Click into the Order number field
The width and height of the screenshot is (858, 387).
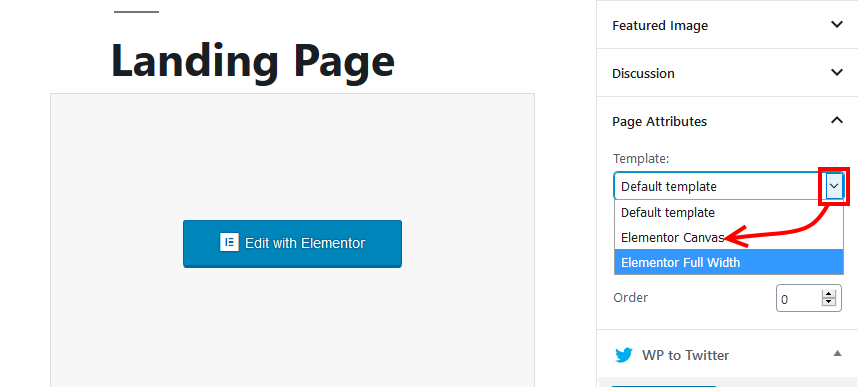coord(801,298)
